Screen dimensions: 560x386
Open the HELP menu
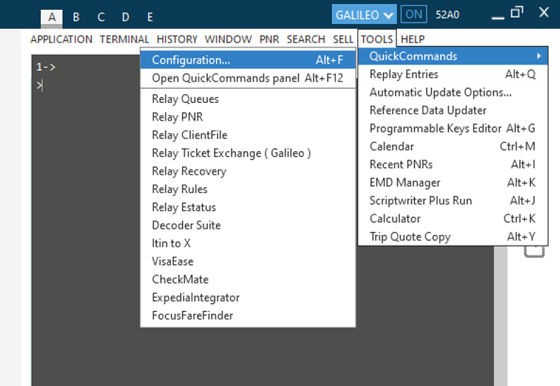(412, 39)
